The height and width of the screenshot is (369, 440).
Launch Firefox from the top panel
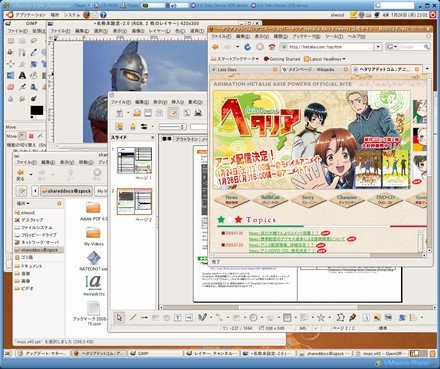(86, 15)
